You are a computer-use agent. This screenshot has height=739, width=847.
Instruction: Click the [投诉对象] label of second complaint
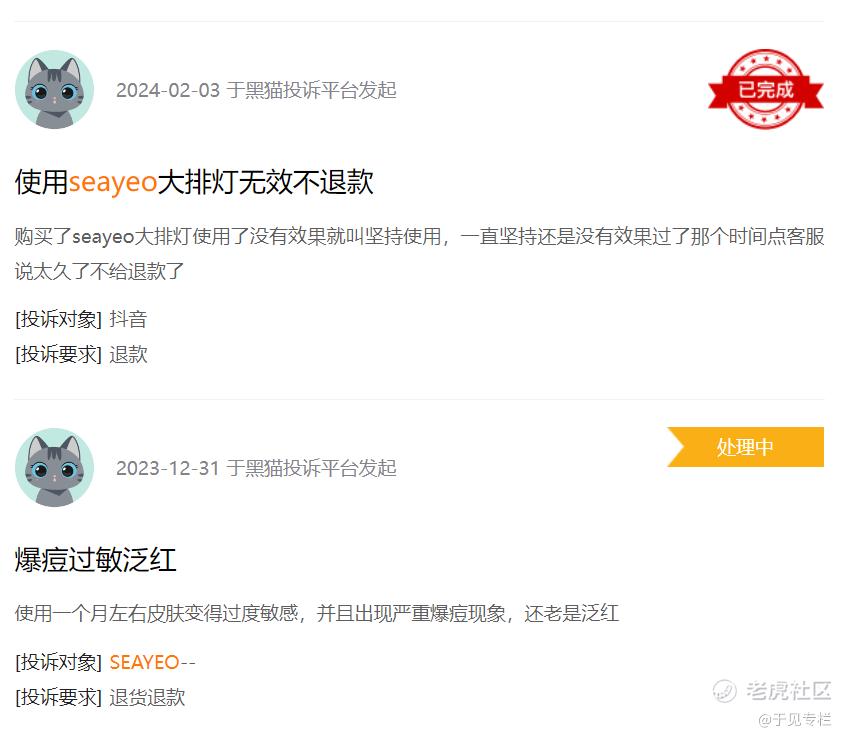pos(58,662)
